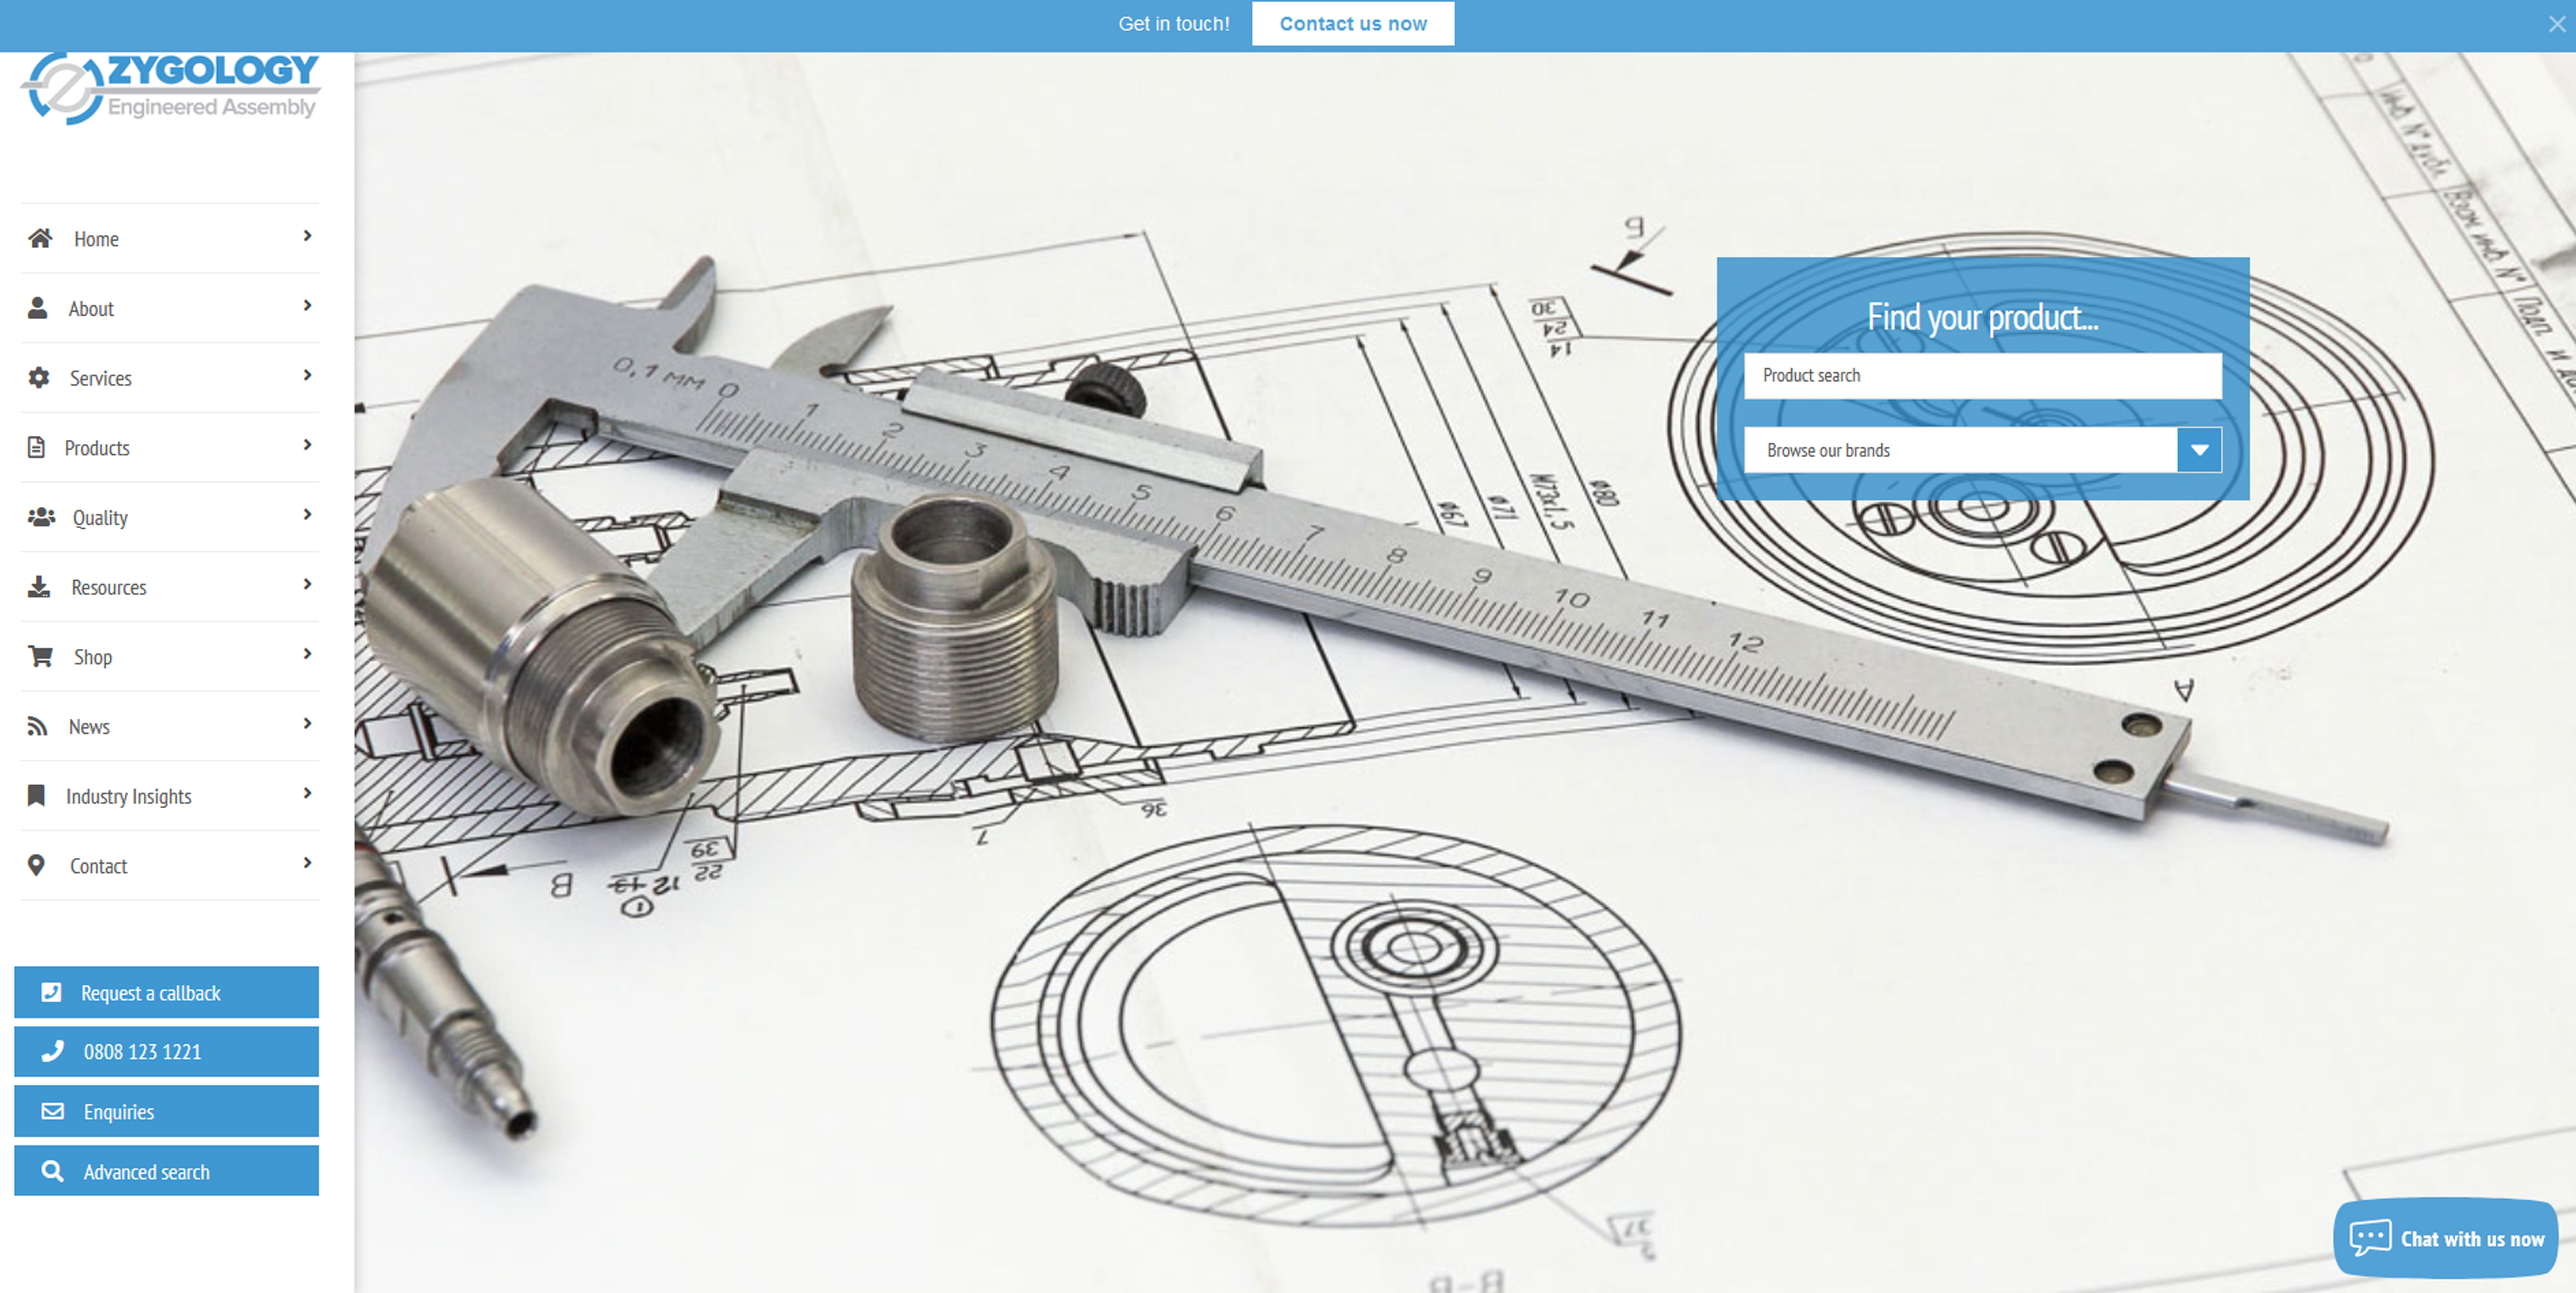
Task: Select the Shop cart icon
Action: [x=40, y=656]
